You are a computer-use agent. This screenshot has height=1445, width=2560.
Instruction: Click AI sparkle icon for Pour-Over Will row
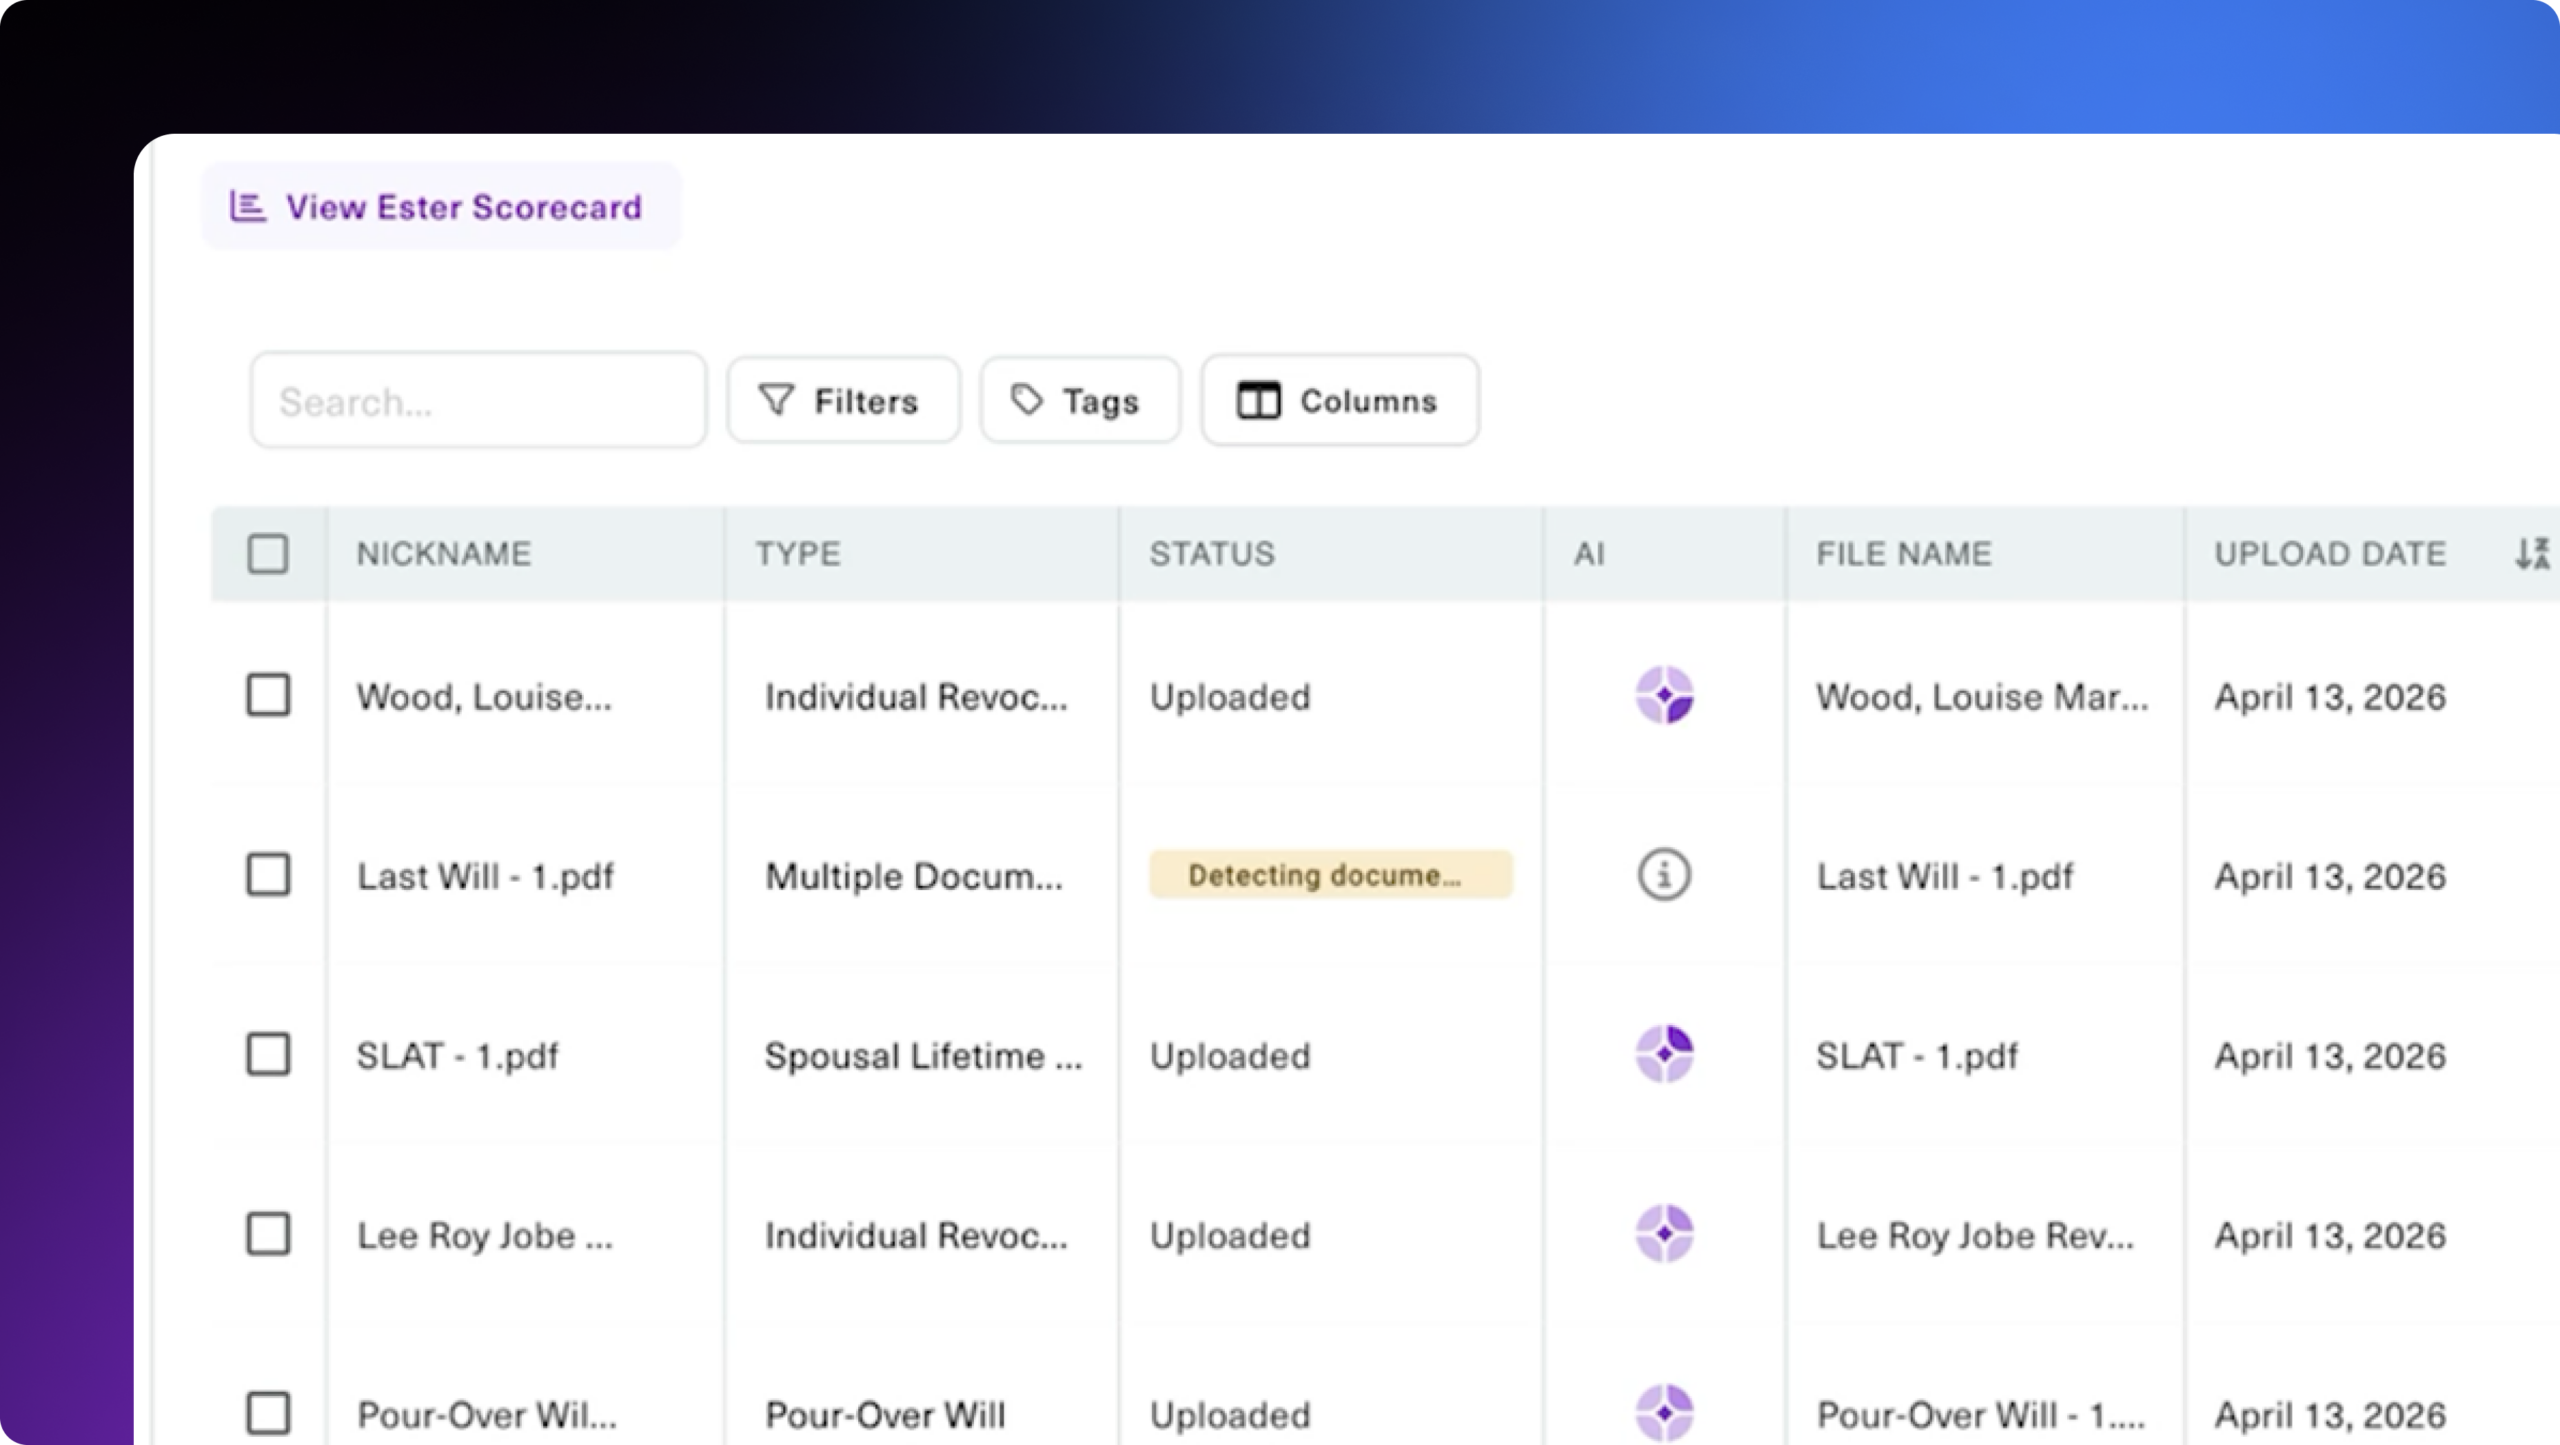pos(1664,1412)
